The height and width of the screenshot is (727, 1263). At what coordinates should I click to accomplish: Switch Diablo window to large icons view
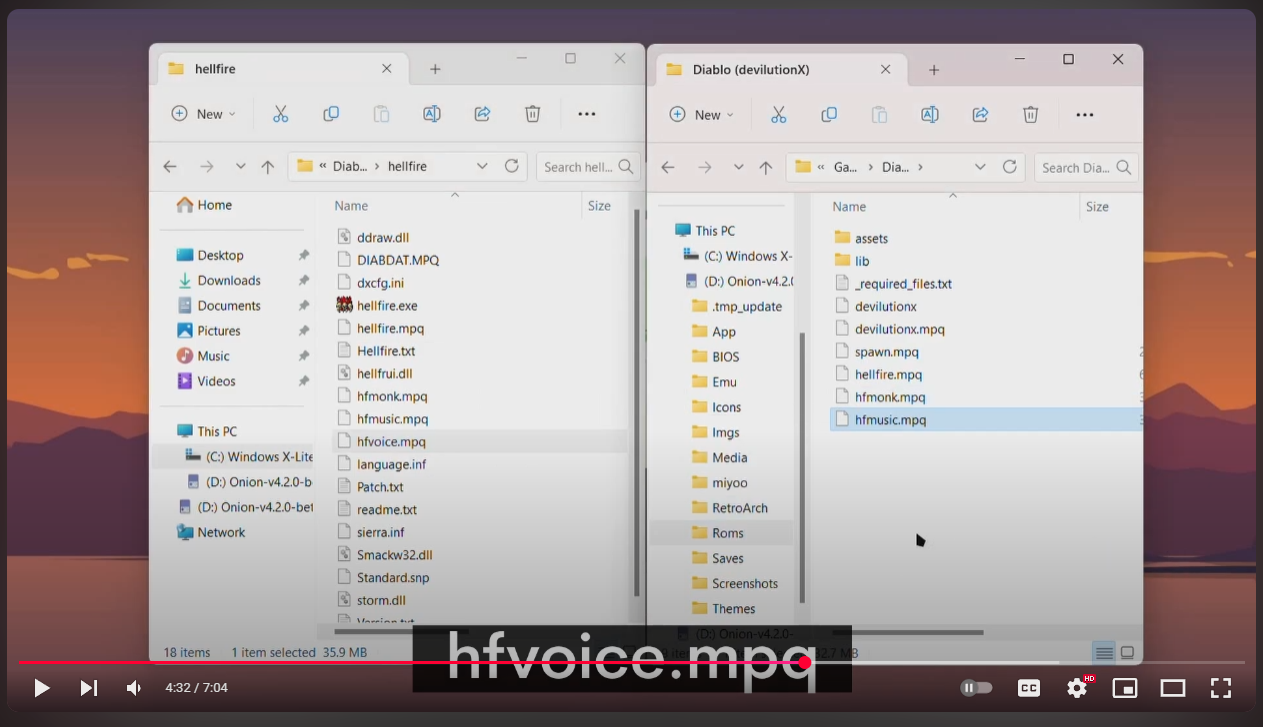(x=1127, y=653)
